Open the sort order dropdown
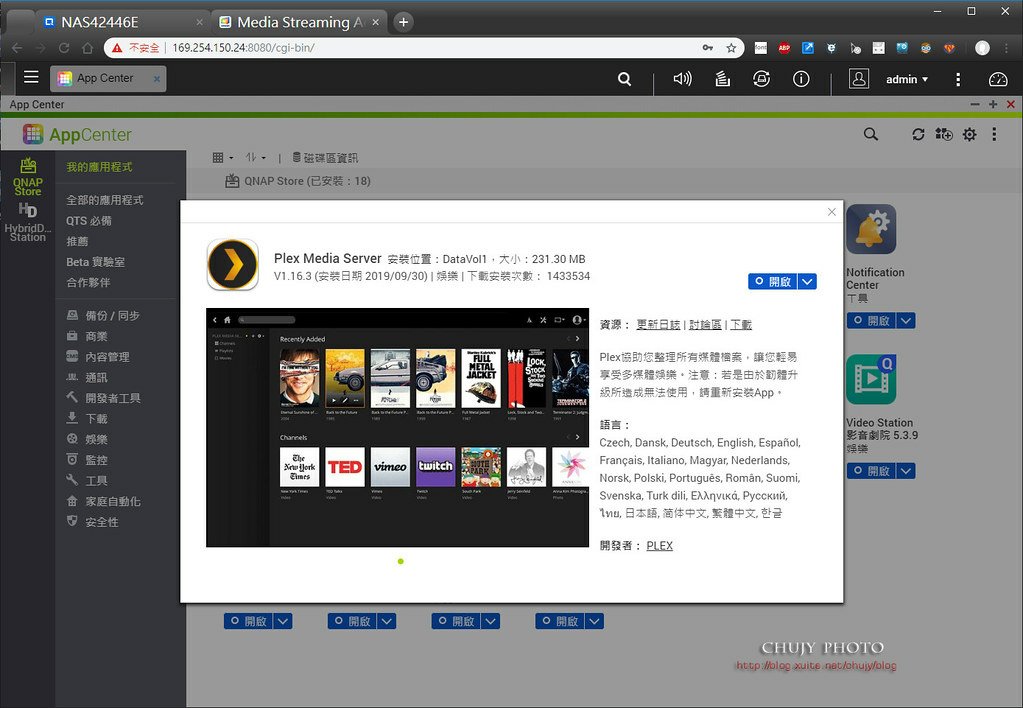The height and width of the screenshot is (708, 1023). 256,158
